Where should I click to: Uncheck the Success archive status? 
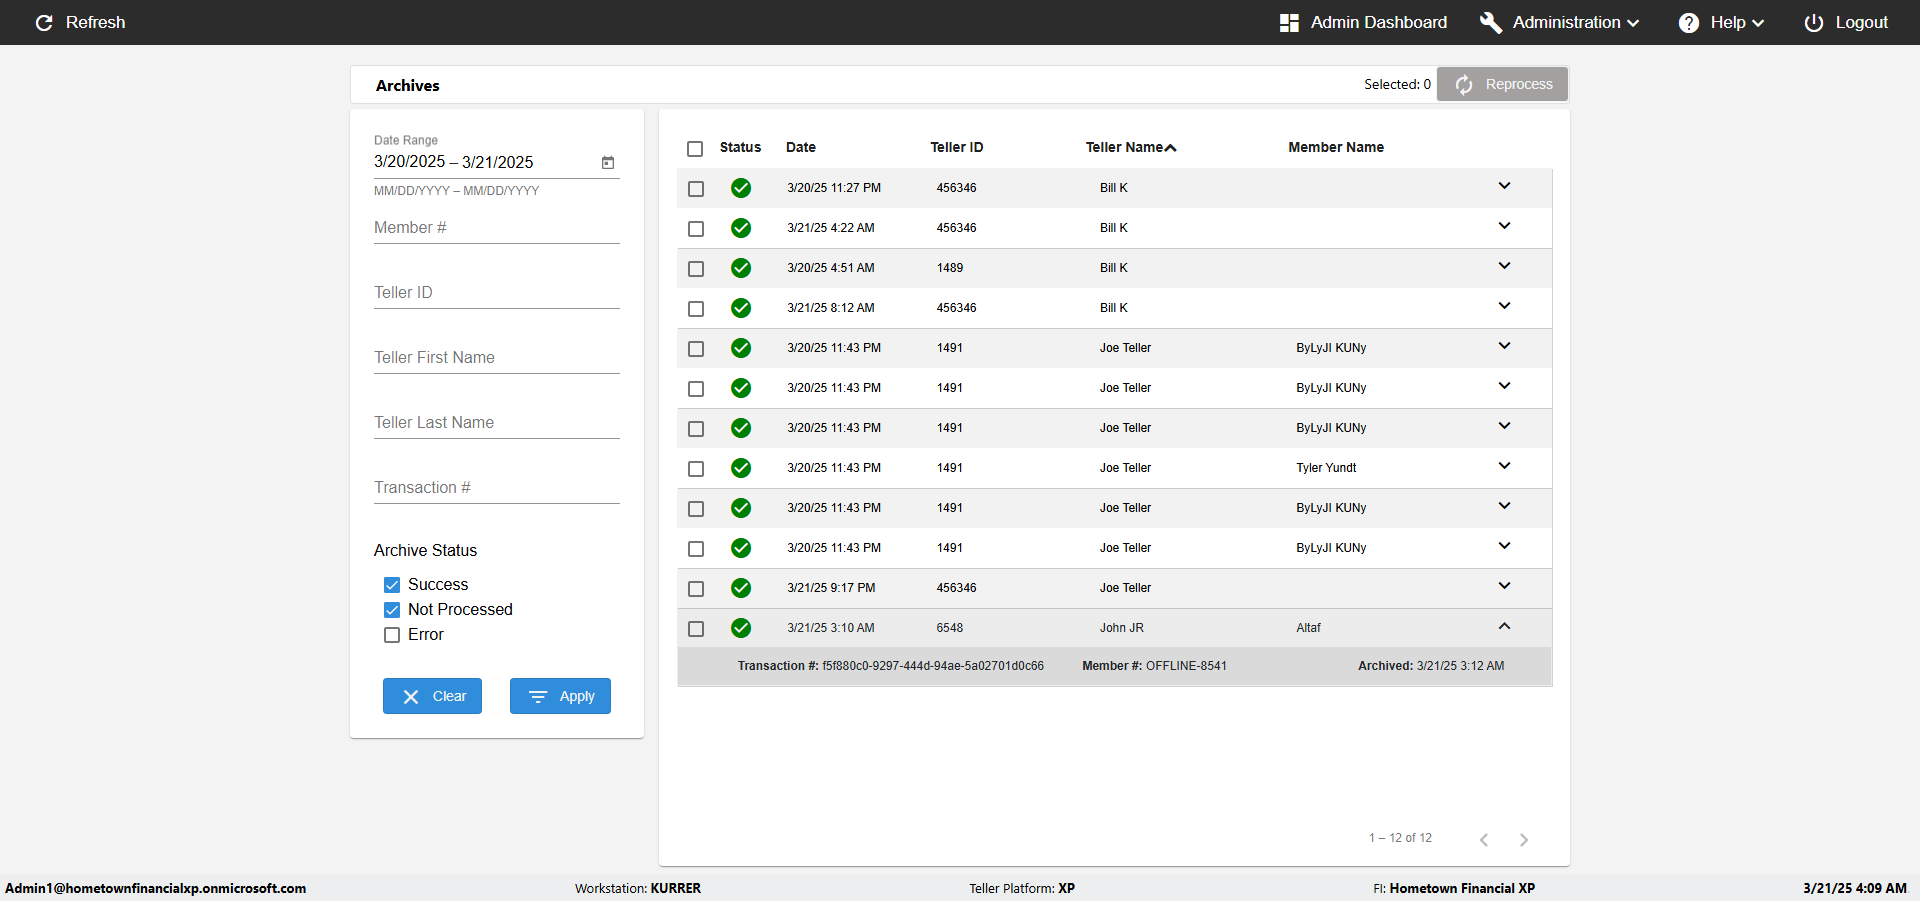[x=392, y=585]
